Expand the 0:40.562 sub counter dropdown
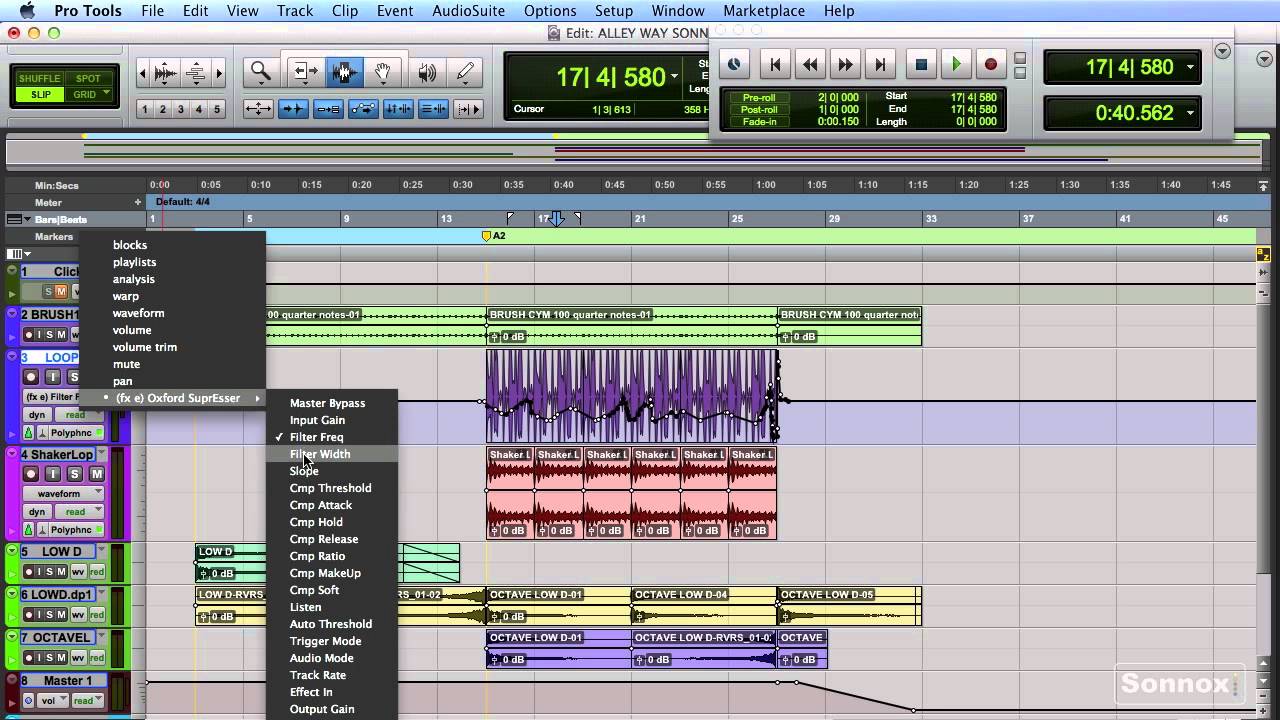 pyautogui.click(x=1190, y=113)
